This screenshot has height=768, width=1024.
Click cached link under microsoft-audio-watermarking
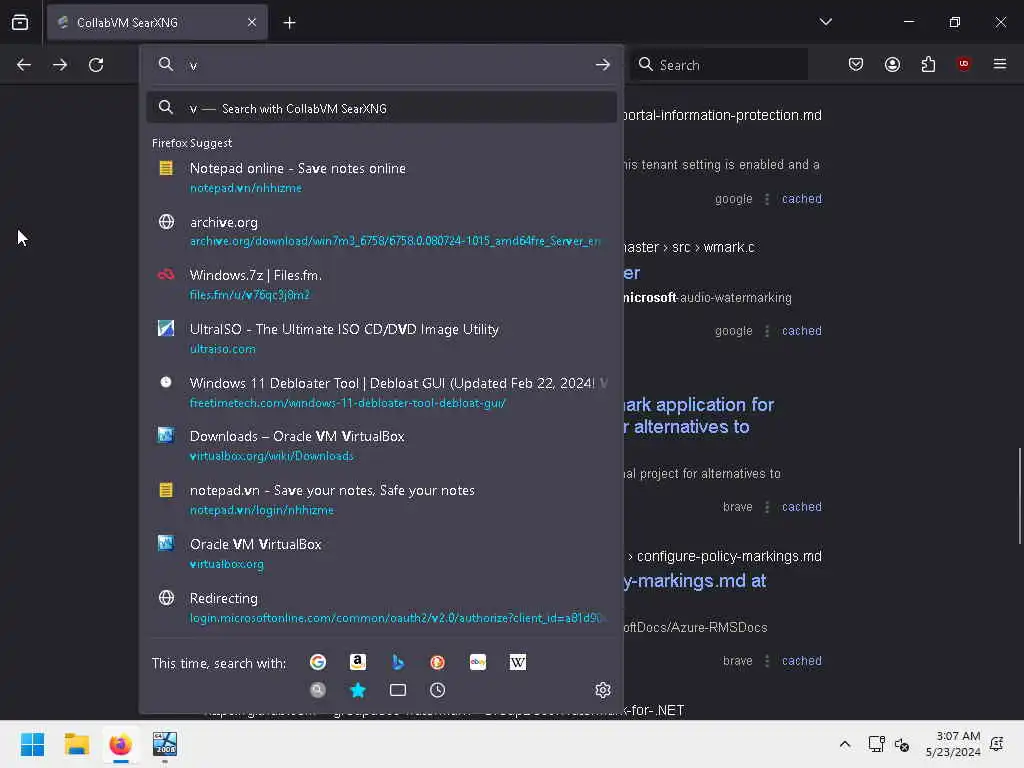pyautogui.click(x=801, y=330)
